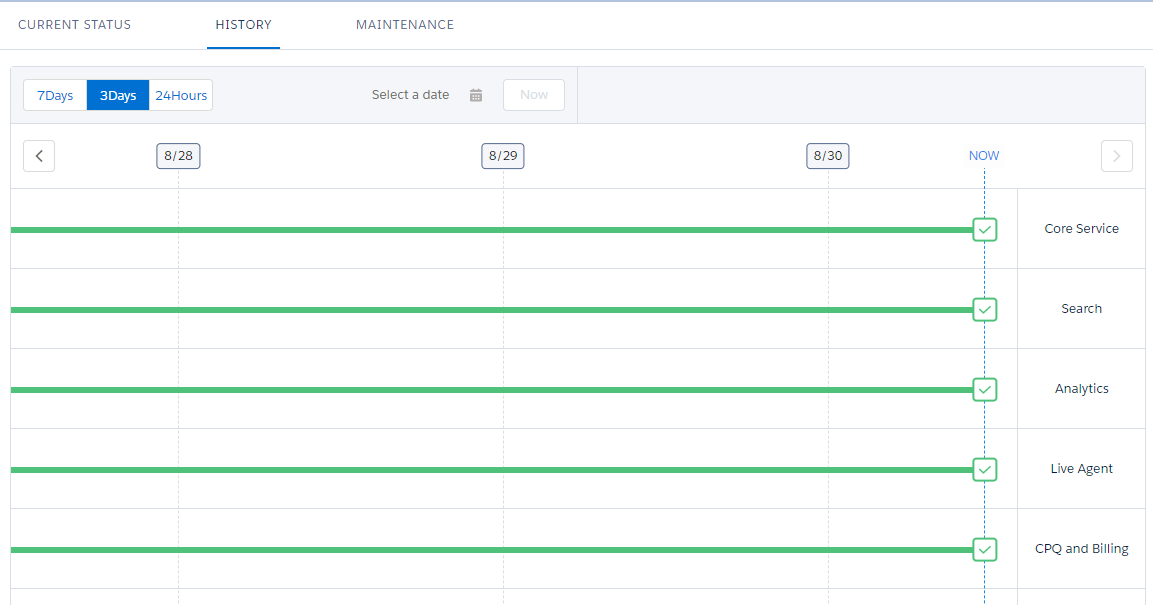
Task: Click the Live Agent green status bar
Action: click(492, 470)
